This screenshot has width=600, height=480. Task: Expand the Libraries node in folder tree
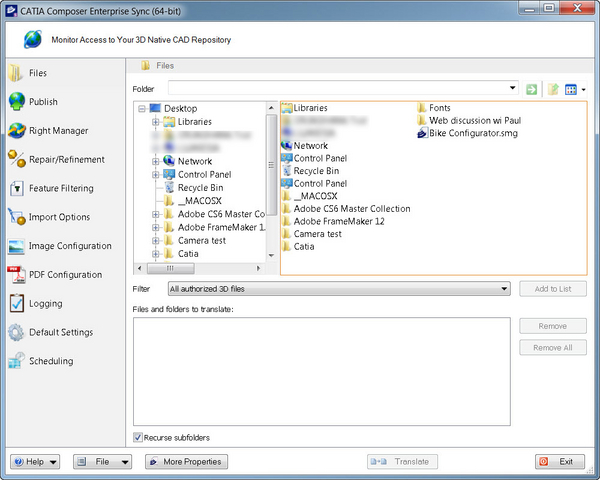coord(156,122)
